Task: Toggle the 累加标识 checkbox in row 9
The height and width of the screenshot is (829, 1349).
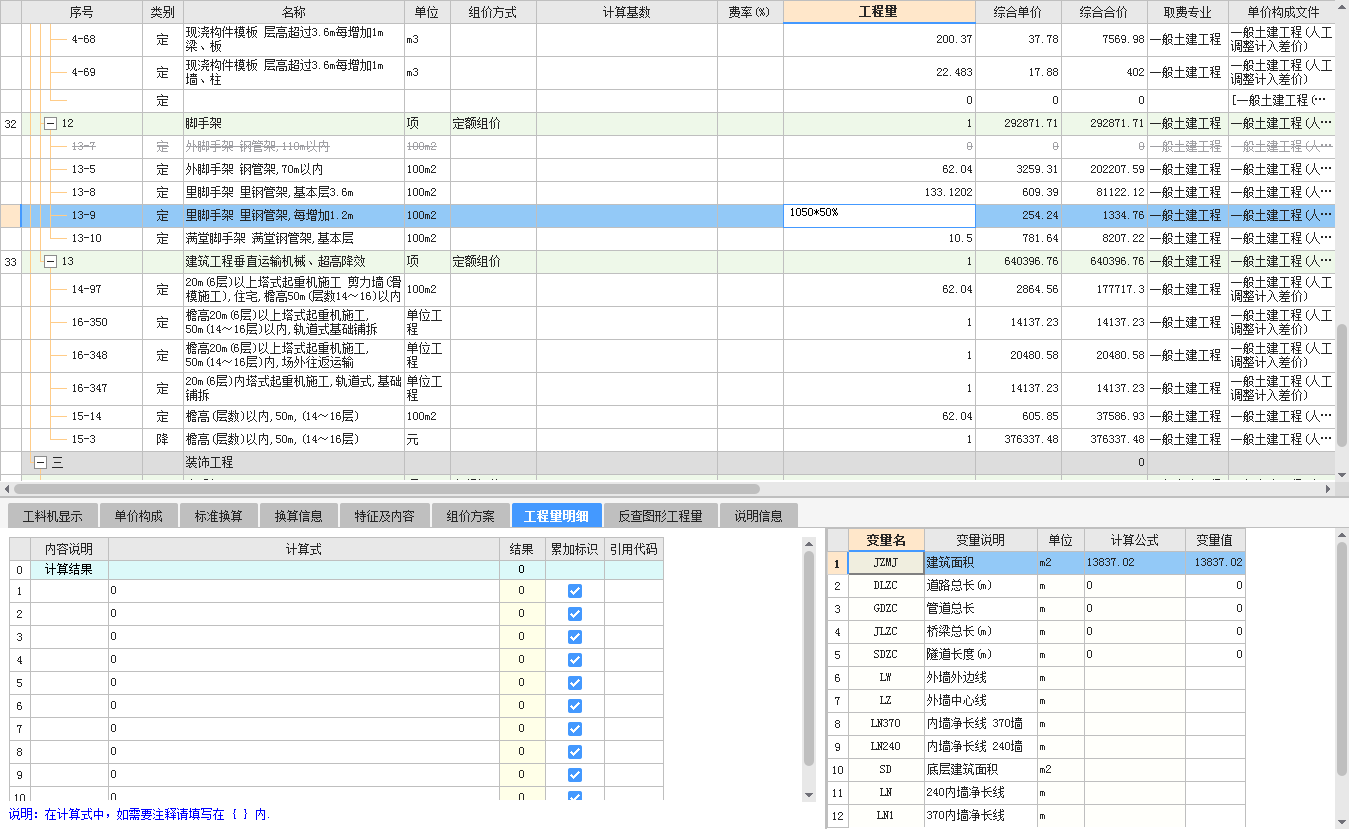Action: [574, 775]
